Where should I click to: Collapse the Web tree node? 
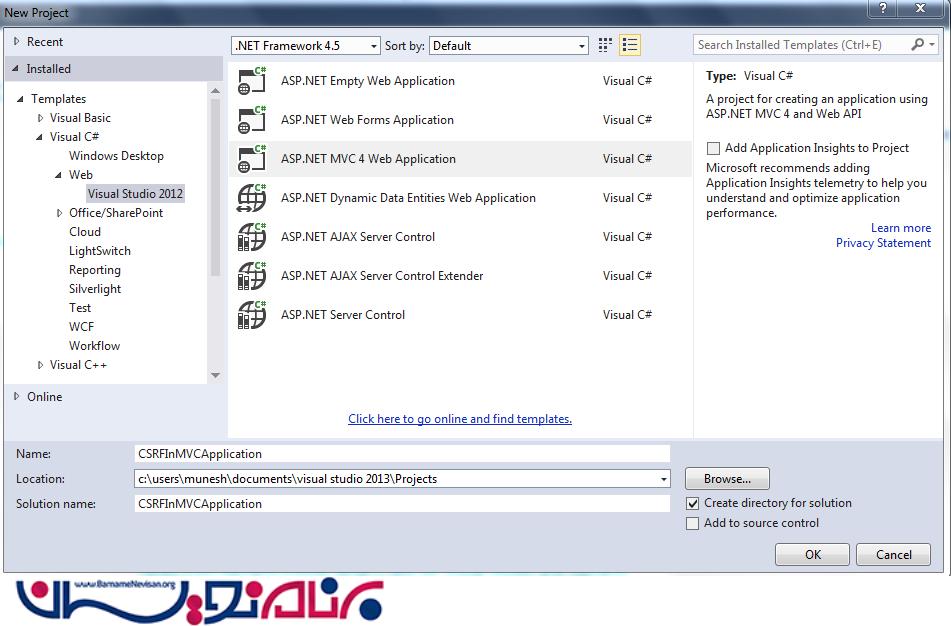pos(58,175)
